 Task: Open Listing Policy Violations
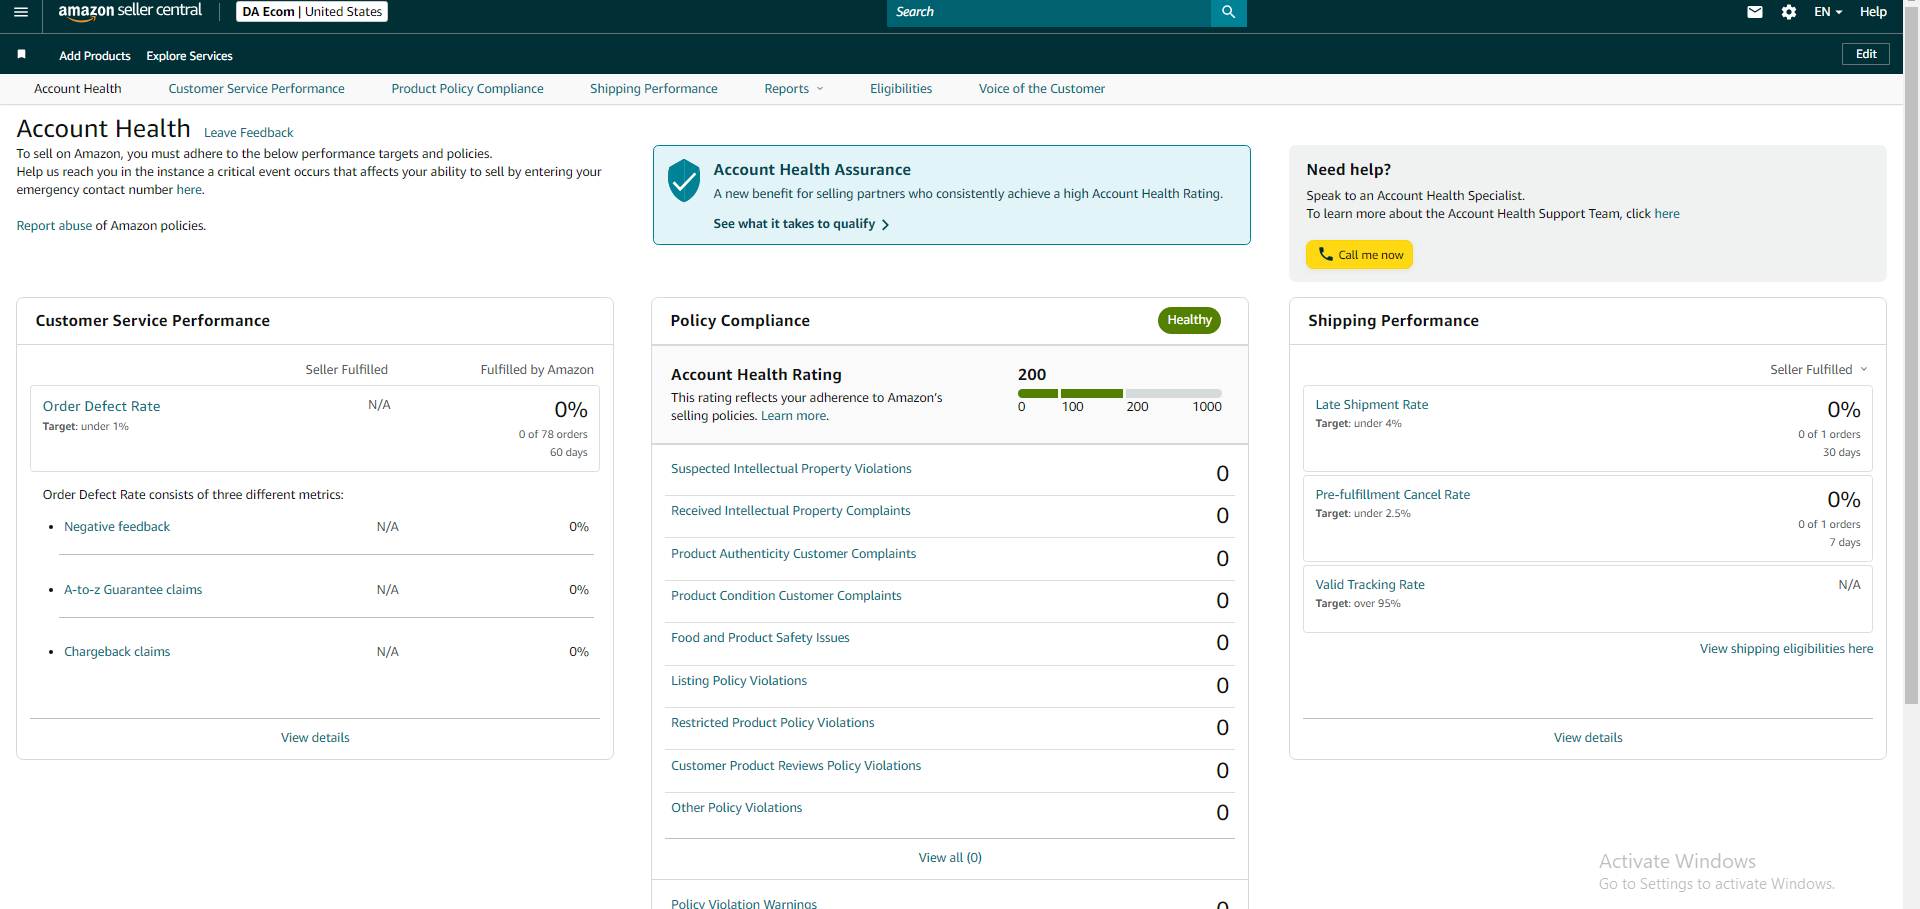tap(739, 681)
